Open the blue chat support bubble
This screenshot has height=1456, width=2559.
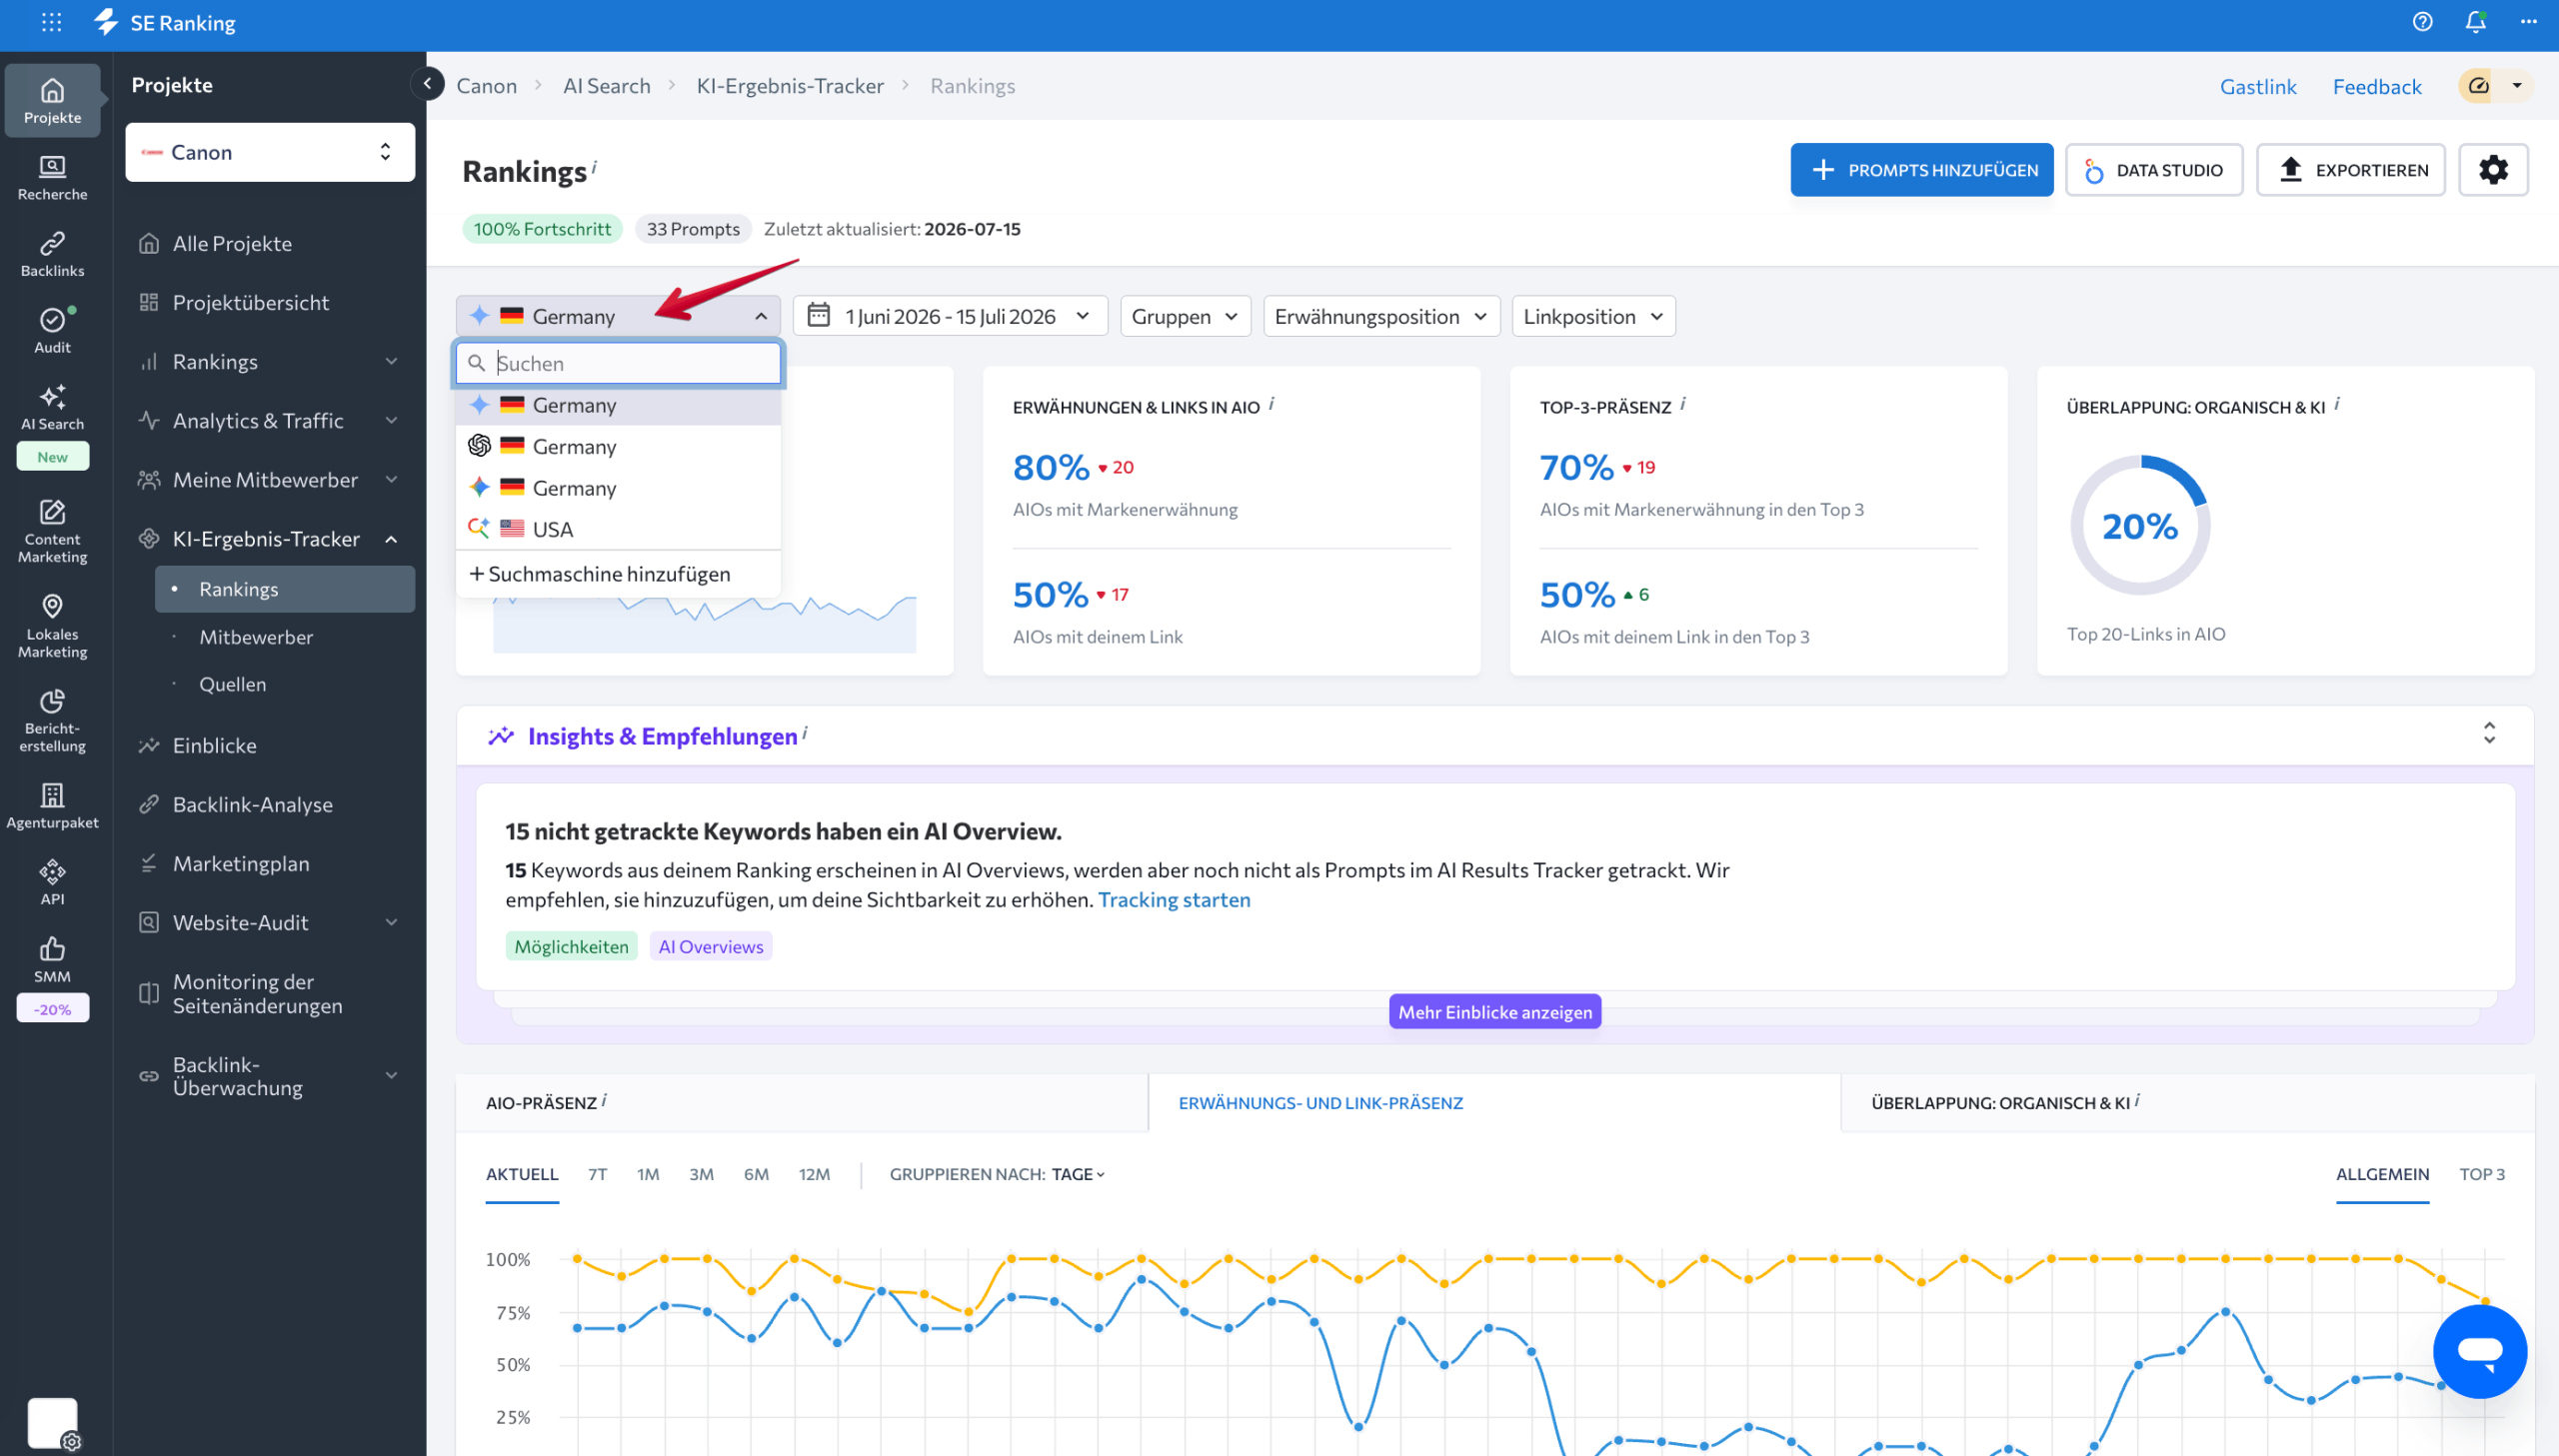tap(2479, 1351)
